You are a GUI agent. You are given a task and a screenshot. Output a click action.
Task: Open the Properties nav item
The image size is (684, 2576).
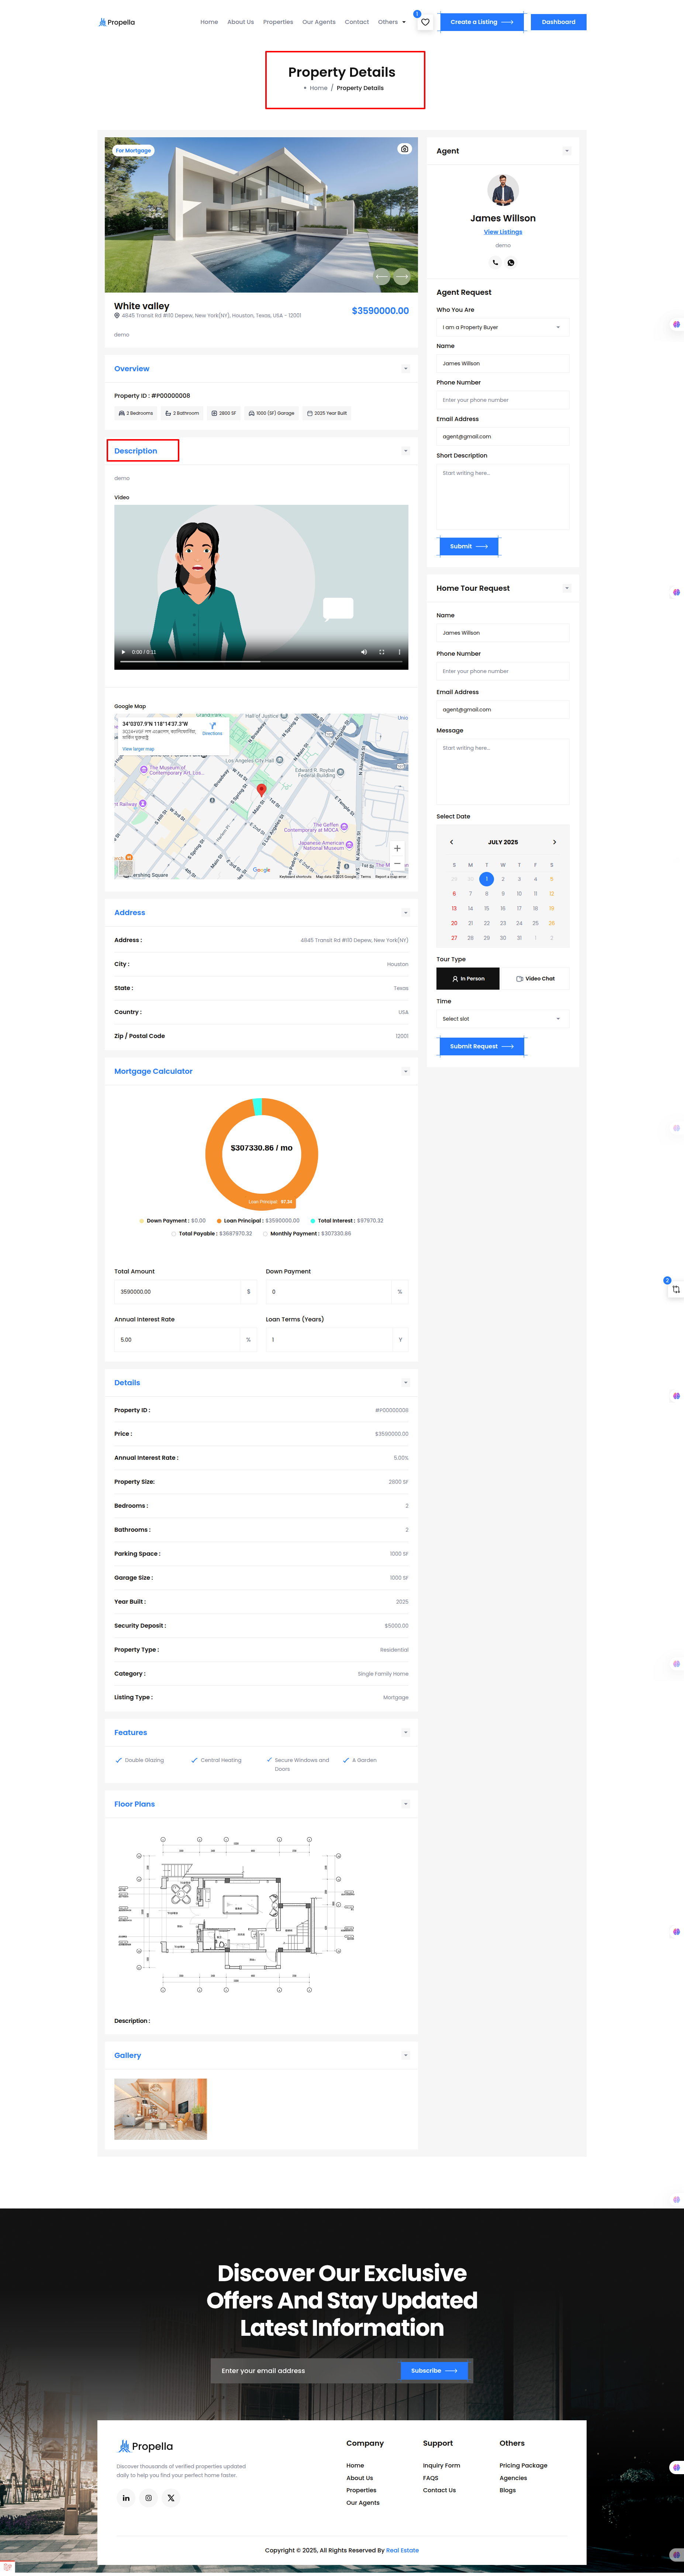point(278,22)
